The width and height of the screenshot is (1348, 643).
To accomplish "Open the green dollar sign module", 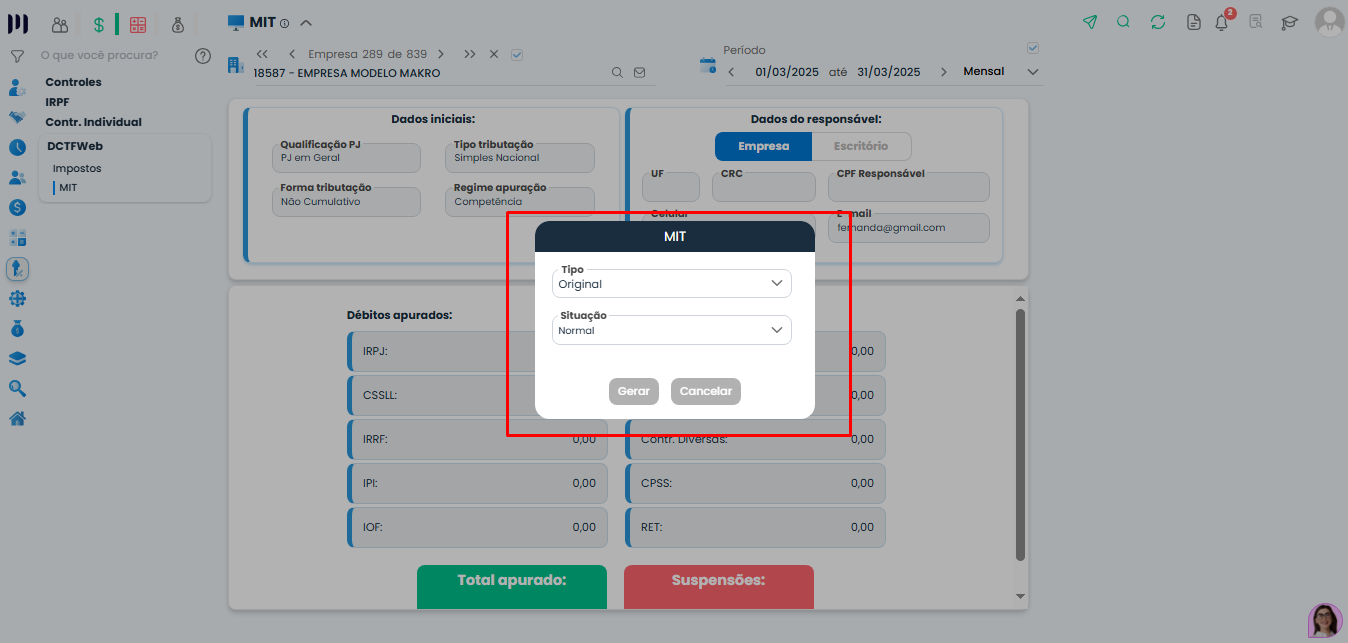I will pyautogui.click(x=99, y=24).
